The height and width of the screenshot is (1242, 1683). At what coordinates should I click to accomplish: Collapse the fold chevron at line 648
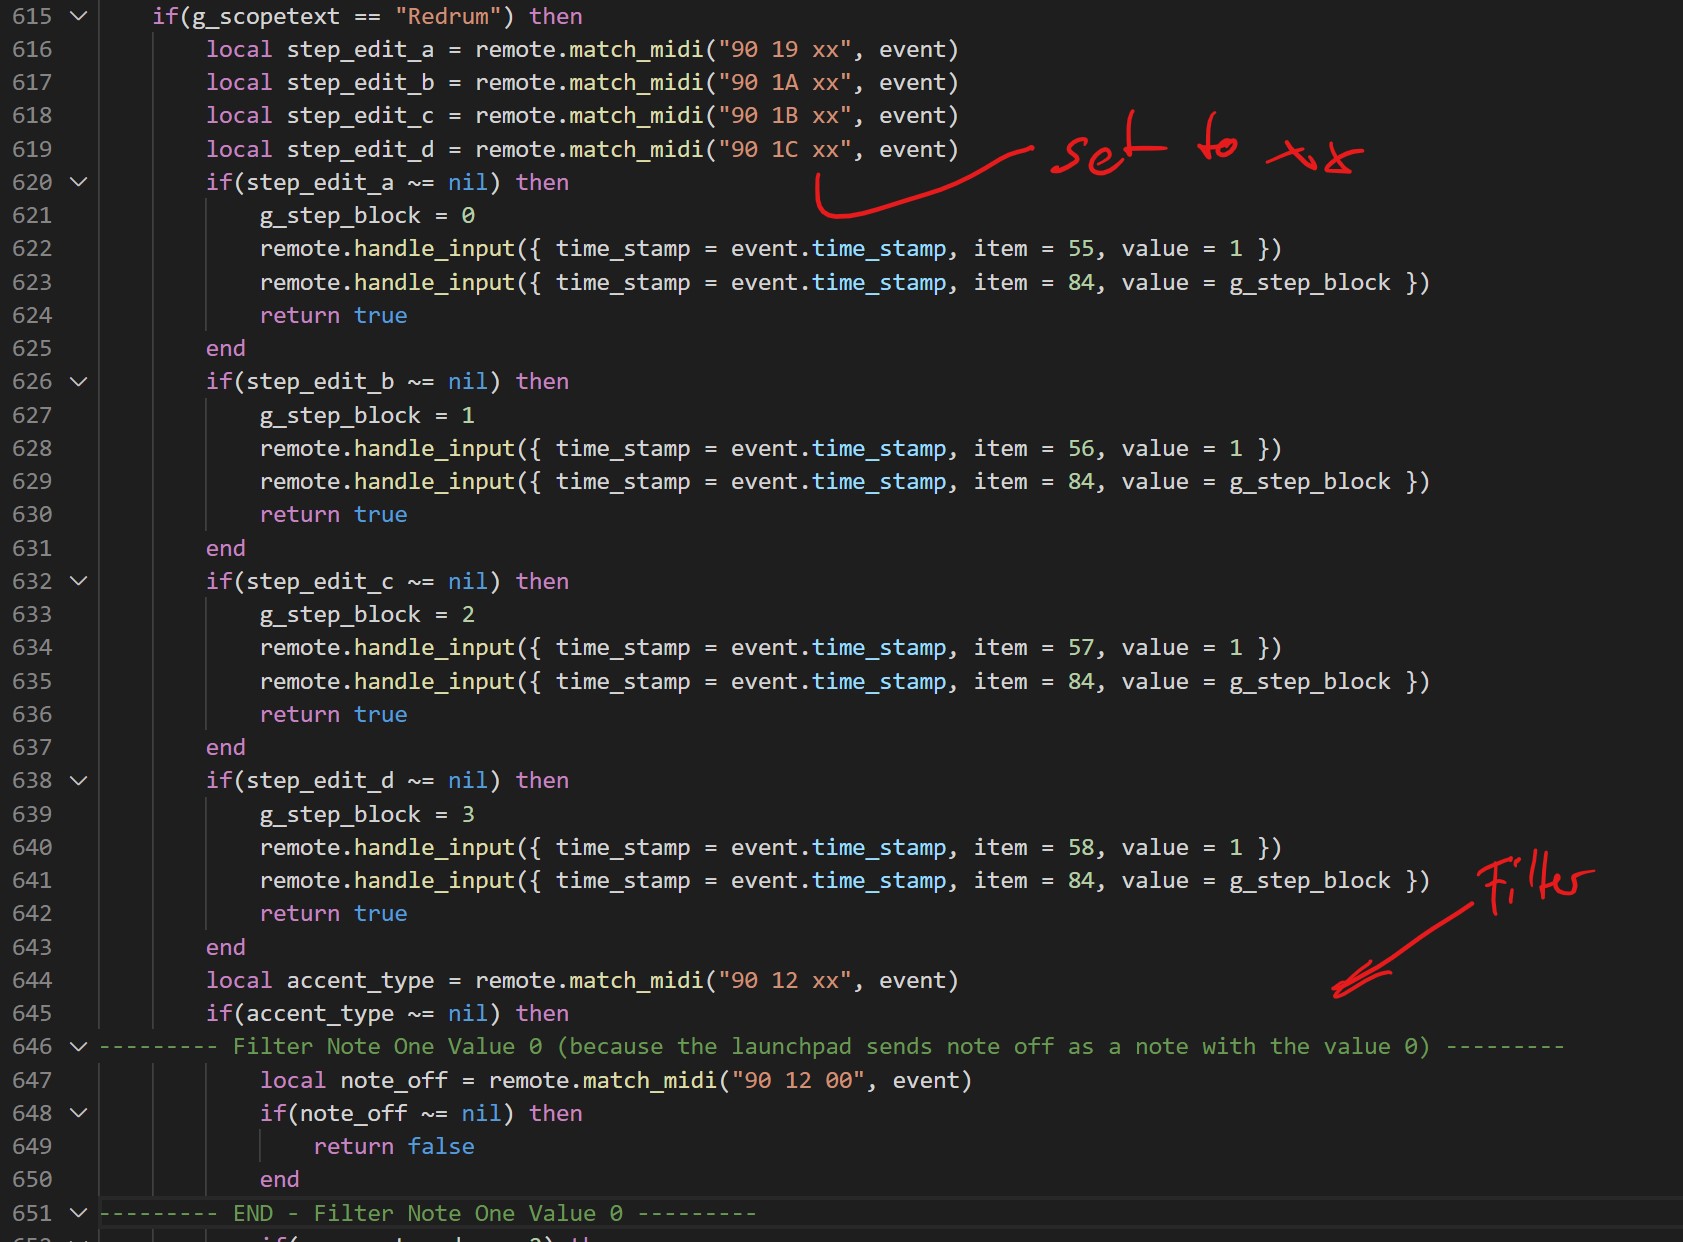(x=79, y=1113)
